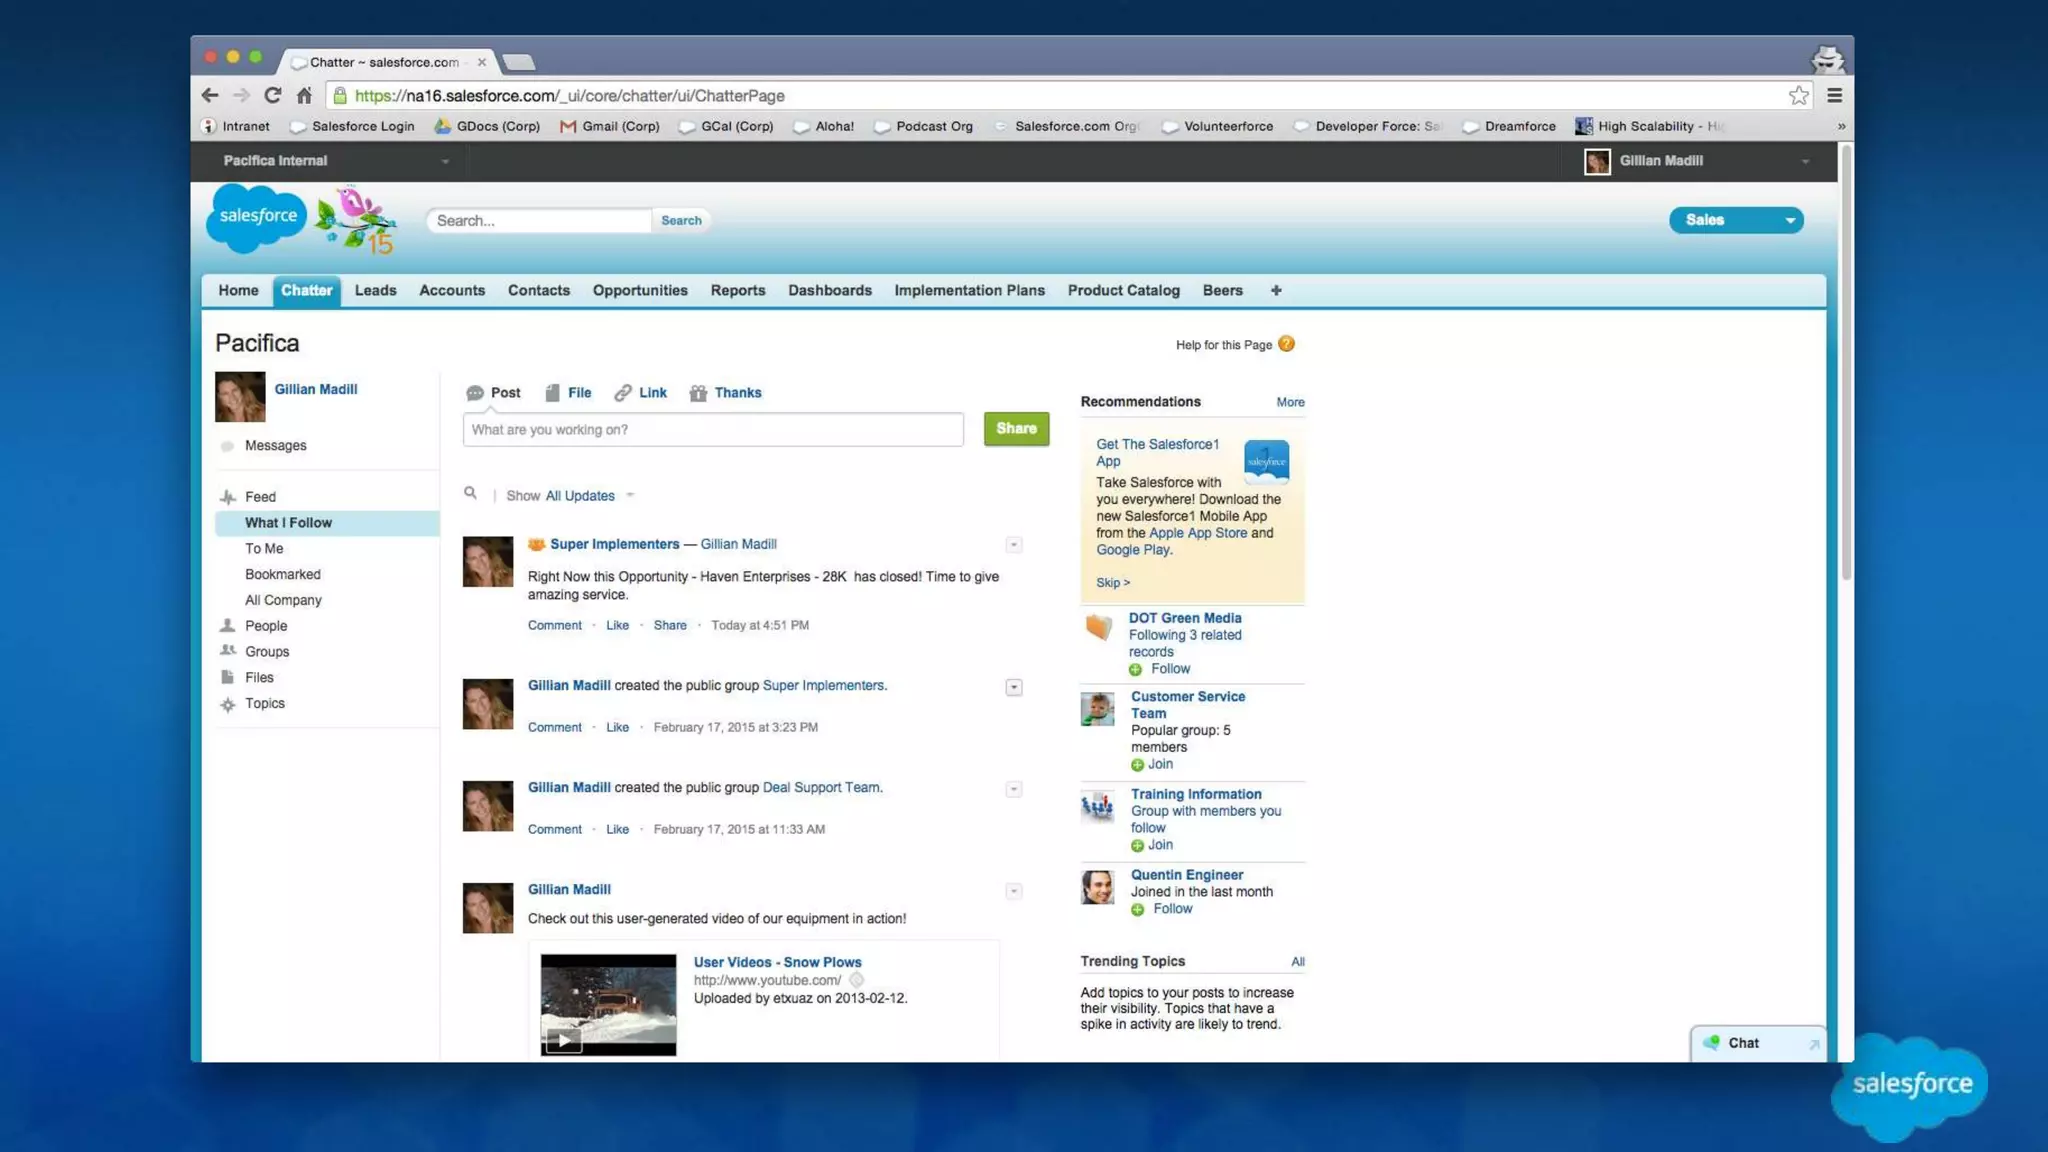
Task: Open post menu arrow for Super Implementers post
Action: (x=1013, y=545)
